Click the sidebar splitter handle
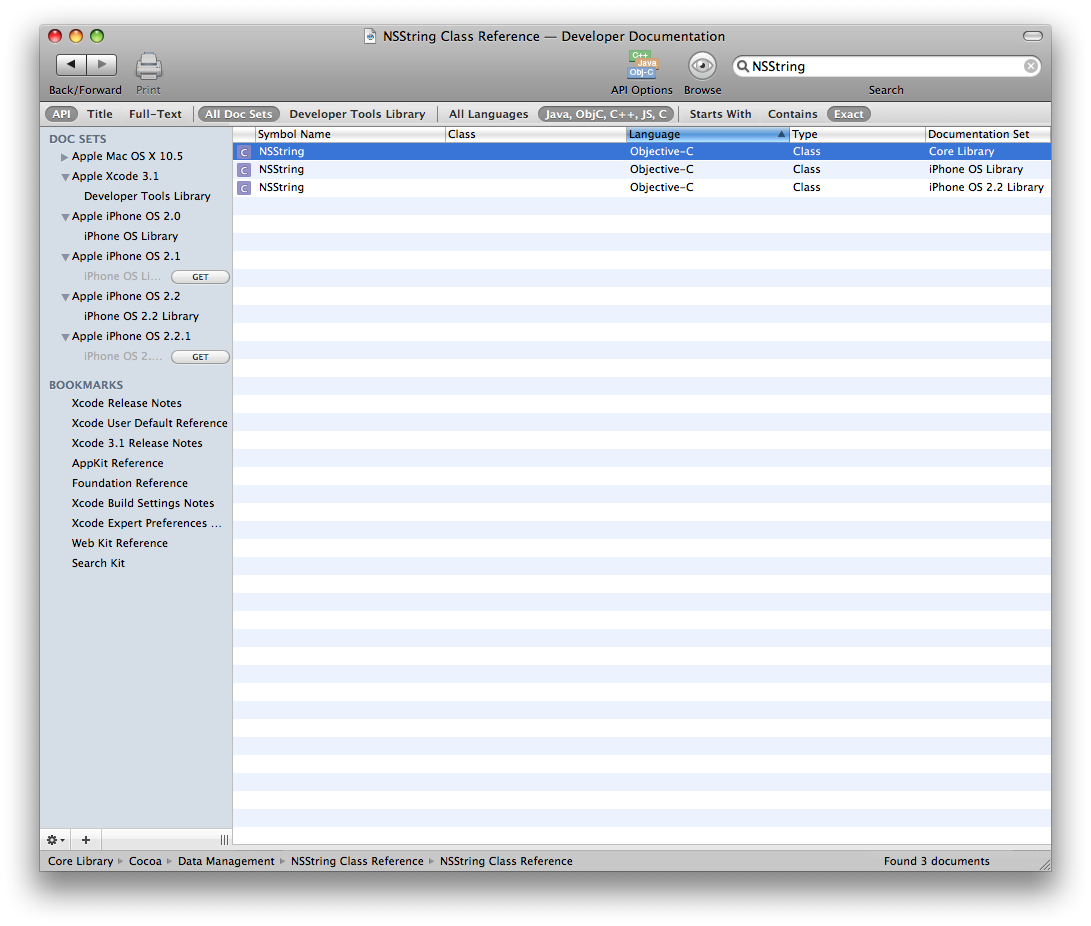This screenshot has height=926, width=1091. point(224,840)
